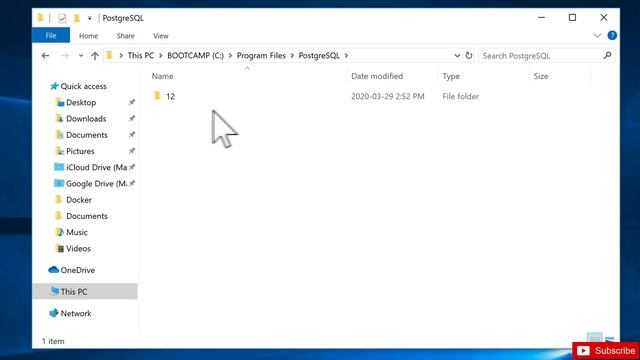The height and width of the screenshot is (360, 640).
Task: Click the pin icon beside Downloads
Action: pyautogui.click(x=131, y=119)
